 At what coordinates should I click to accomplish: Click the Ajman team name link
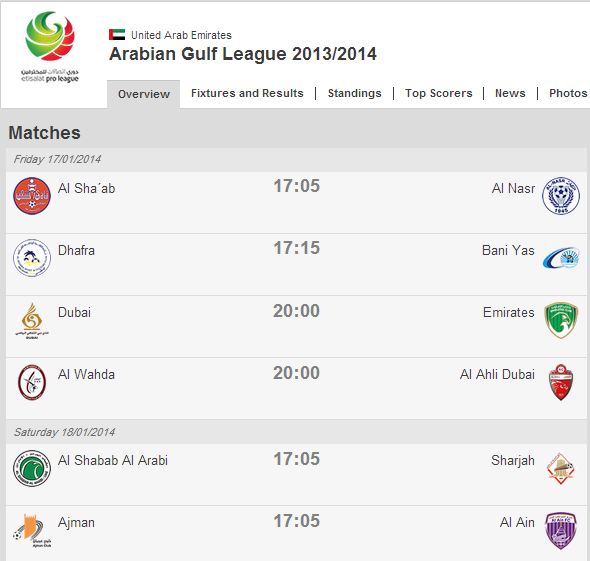(76, 523)
